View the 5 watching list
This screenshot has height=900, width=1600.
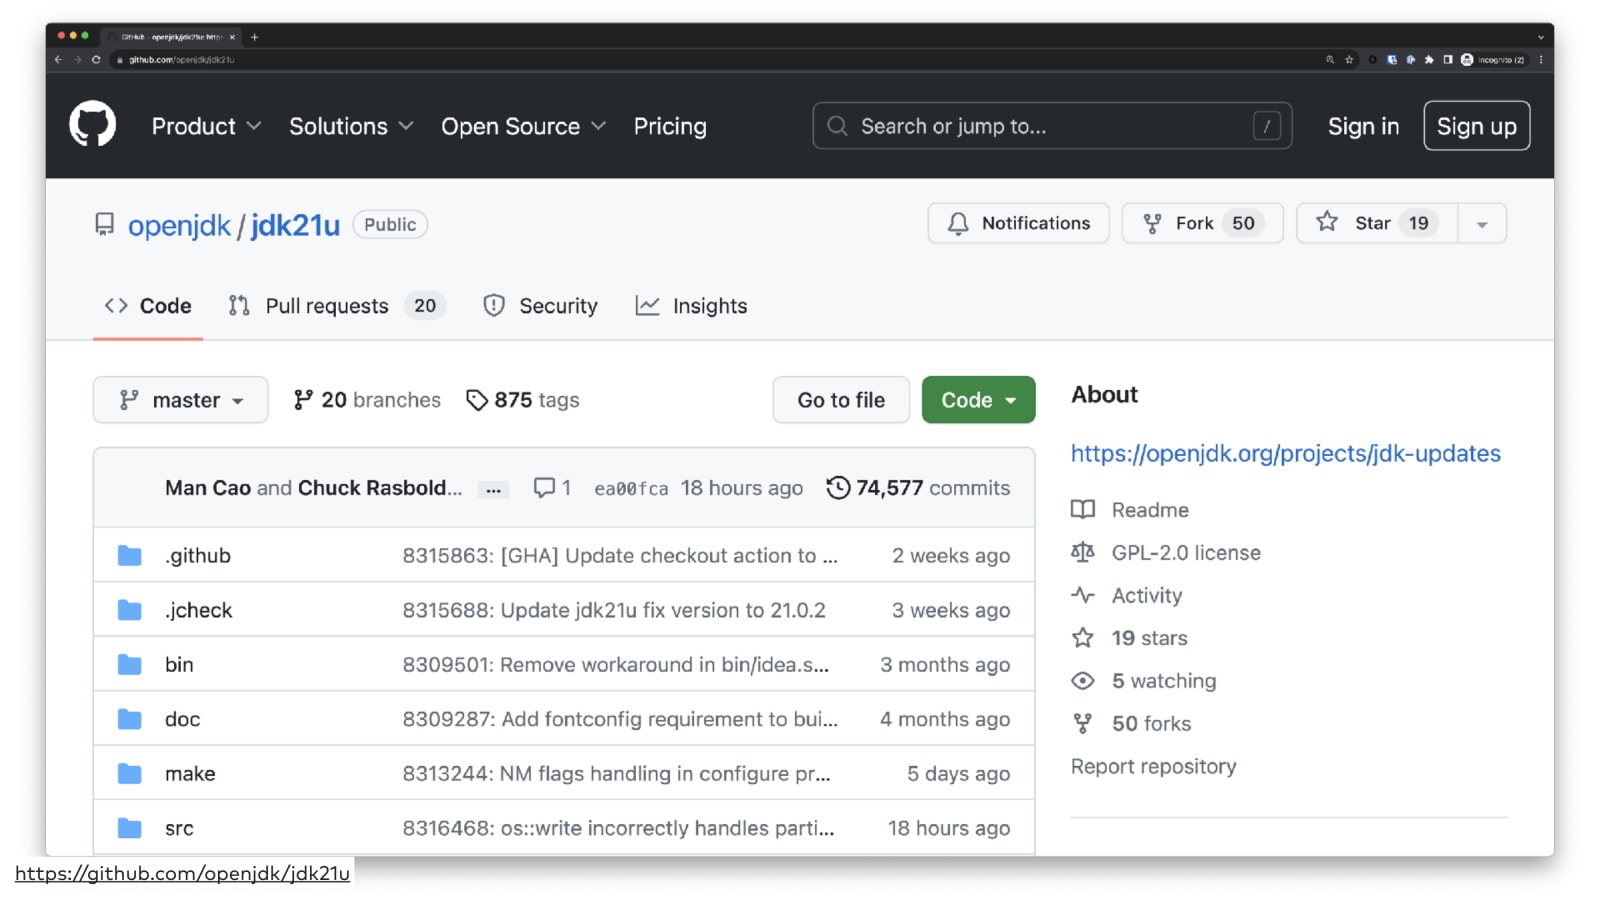point(1144,681)
